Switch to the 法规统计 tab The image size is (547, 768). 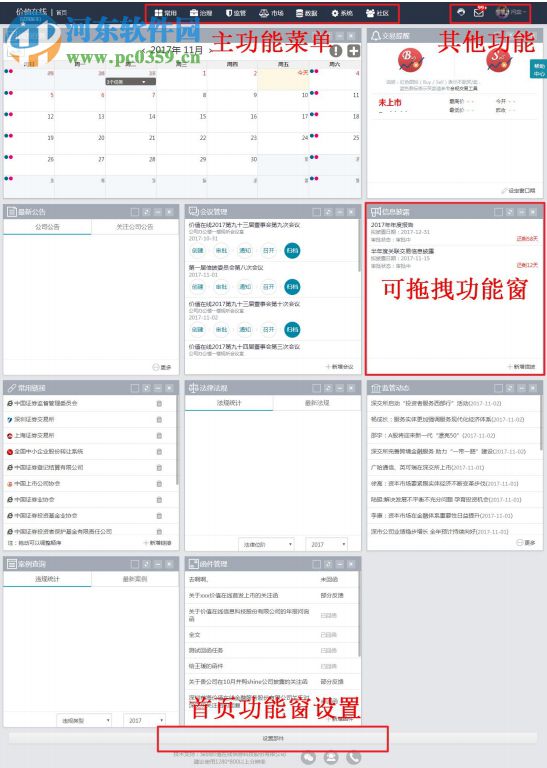click(229, 403)
